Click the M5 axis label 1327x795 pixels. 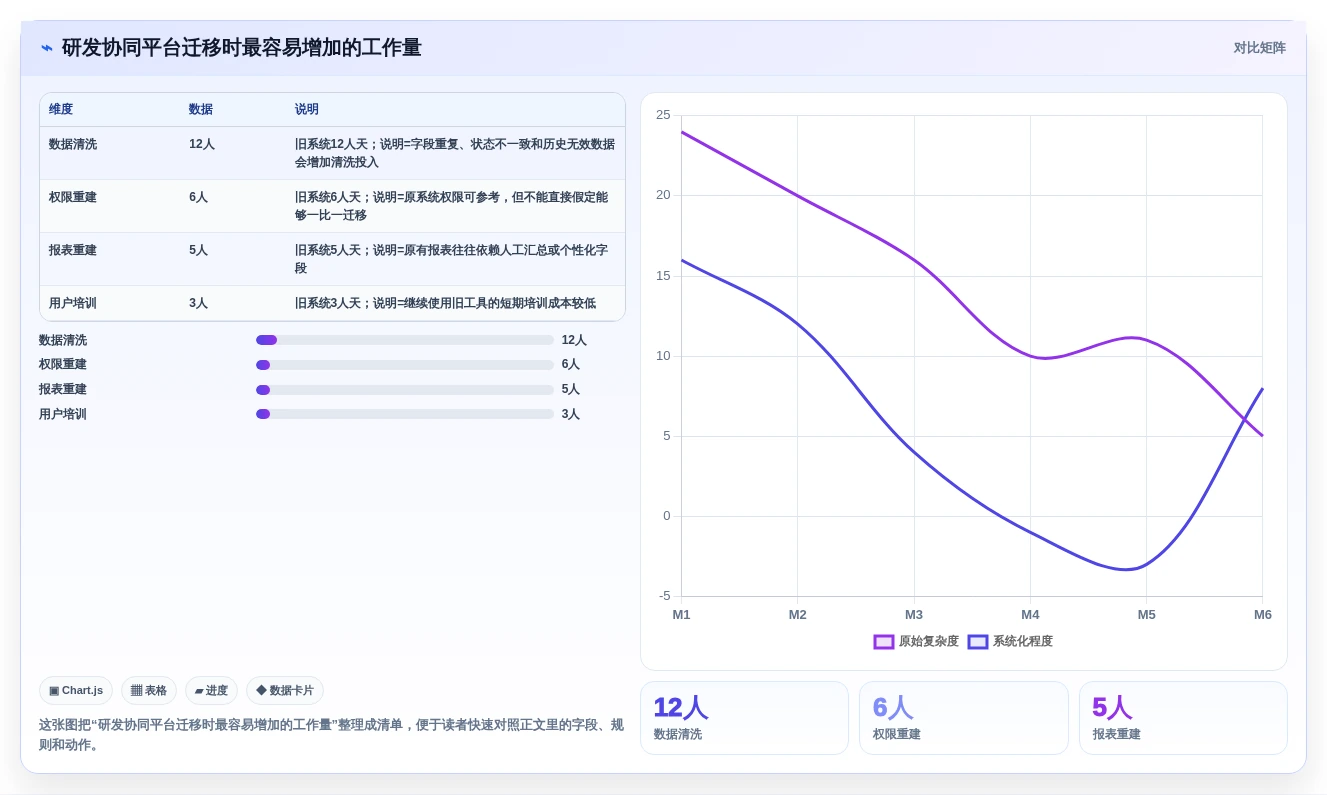click(1146, 615)
